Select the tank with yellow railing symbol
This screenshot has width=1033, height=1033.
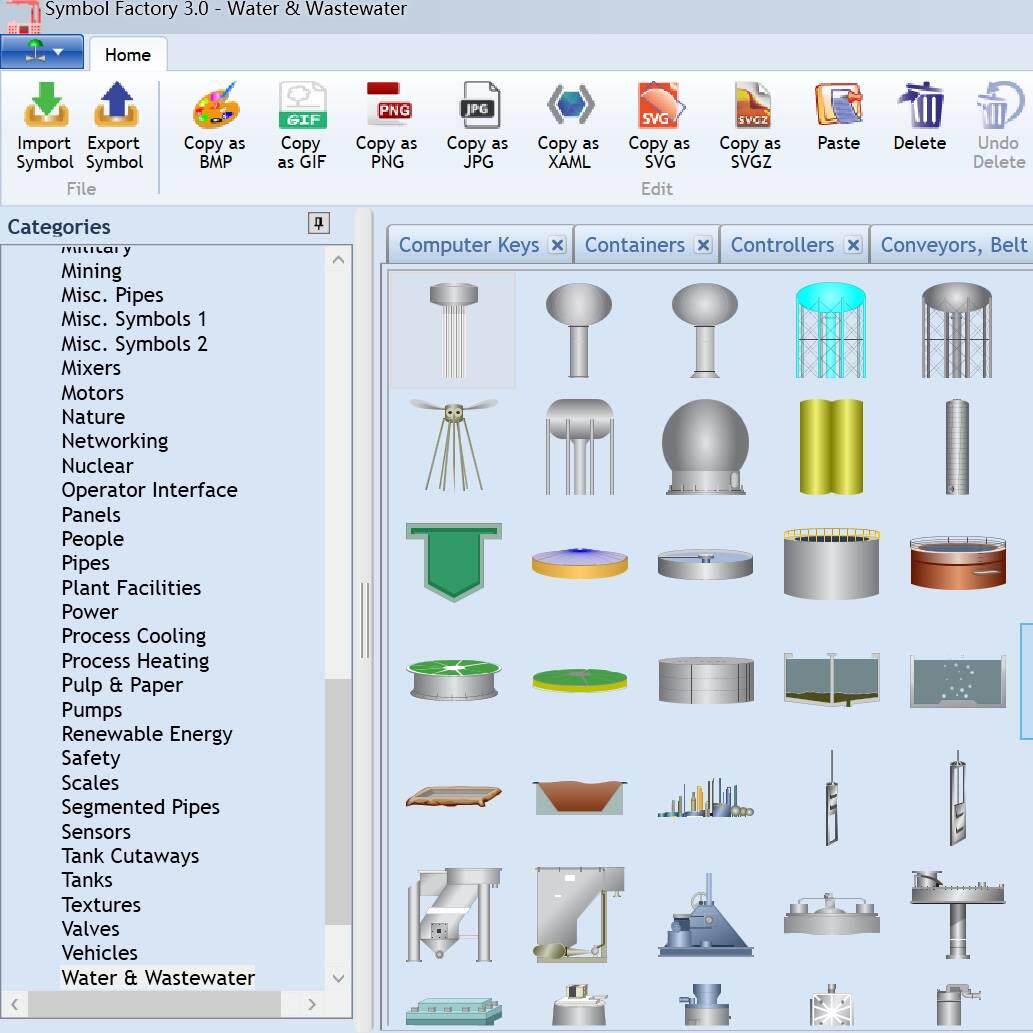(x=831, y=562)
